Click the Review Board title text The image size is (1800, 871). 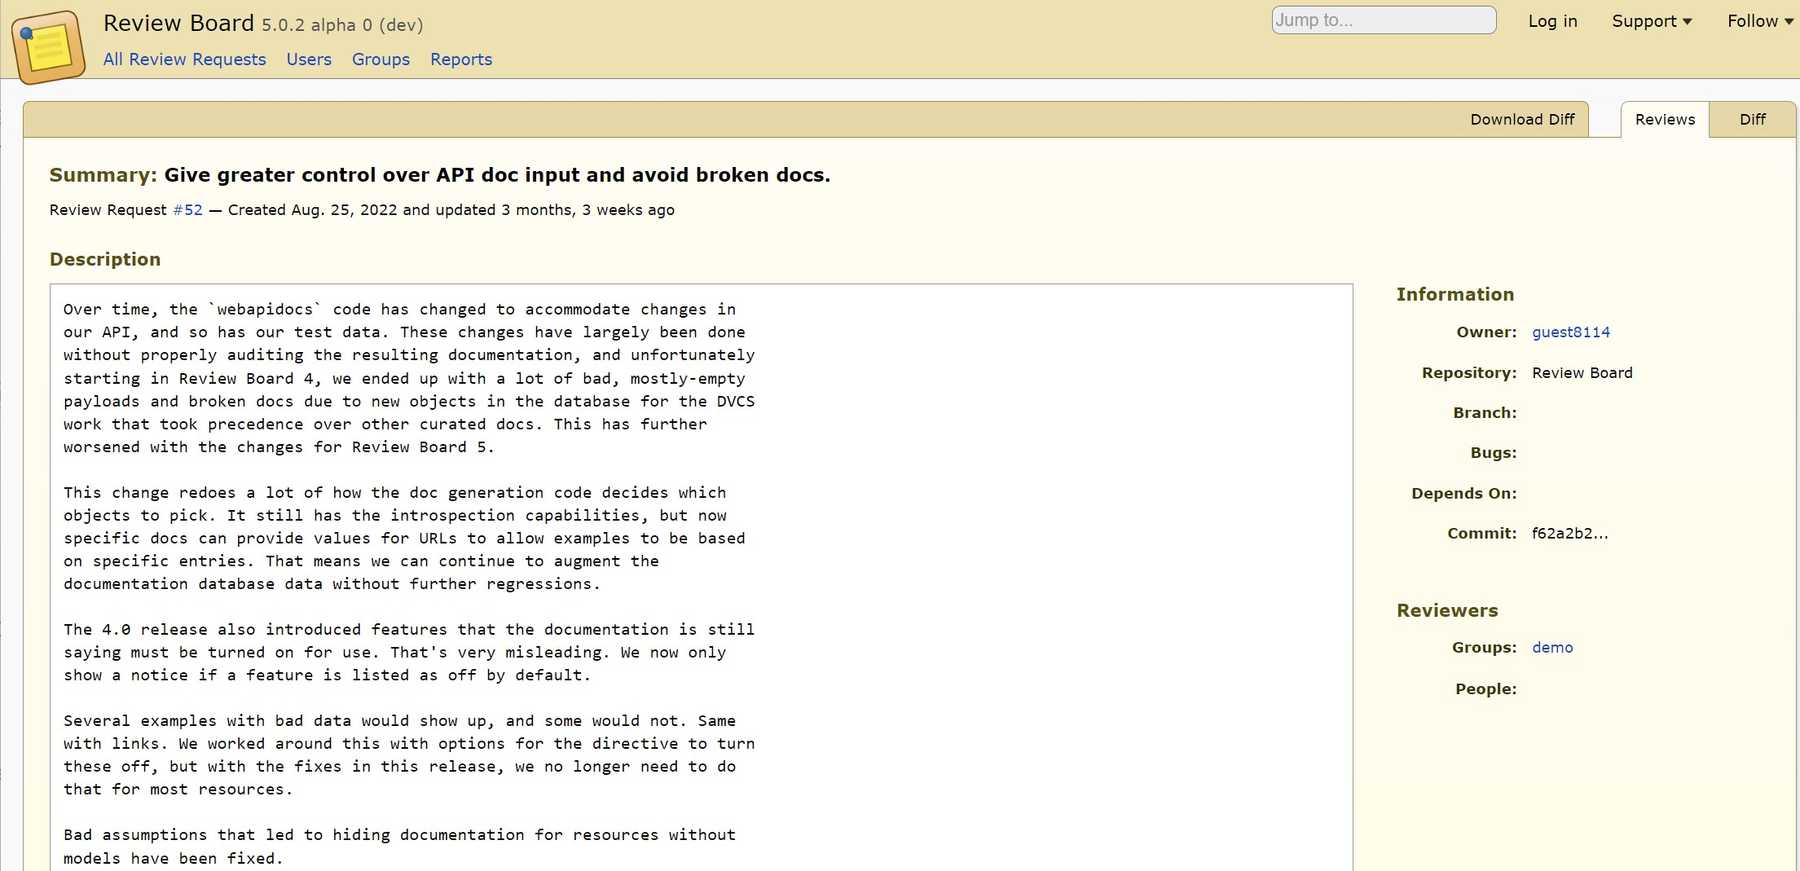(x=178, y=23)
